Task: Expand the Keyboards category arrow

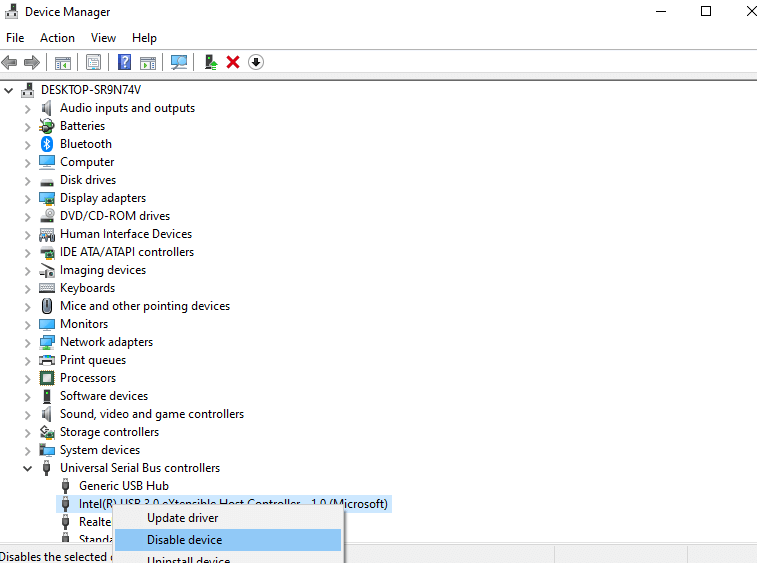Action: (x=28, y=288)
